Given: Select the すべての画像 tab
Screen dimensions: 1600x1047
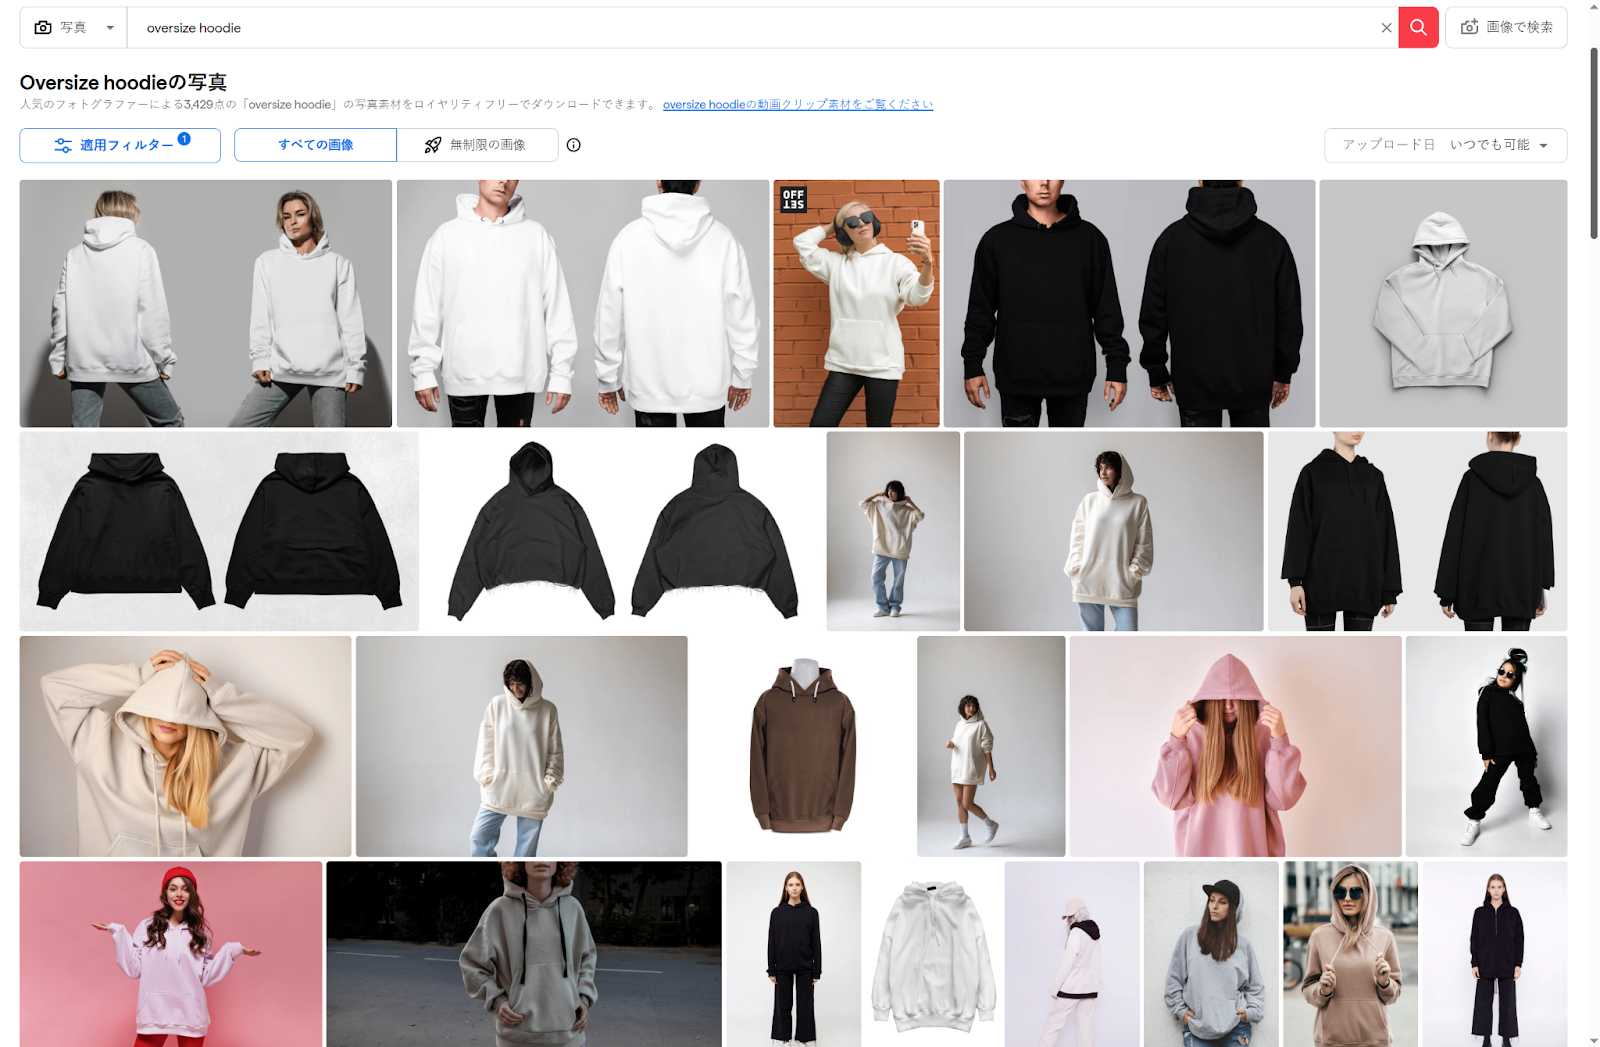Looking at the screenshot, I should click(x=315, y=145).
